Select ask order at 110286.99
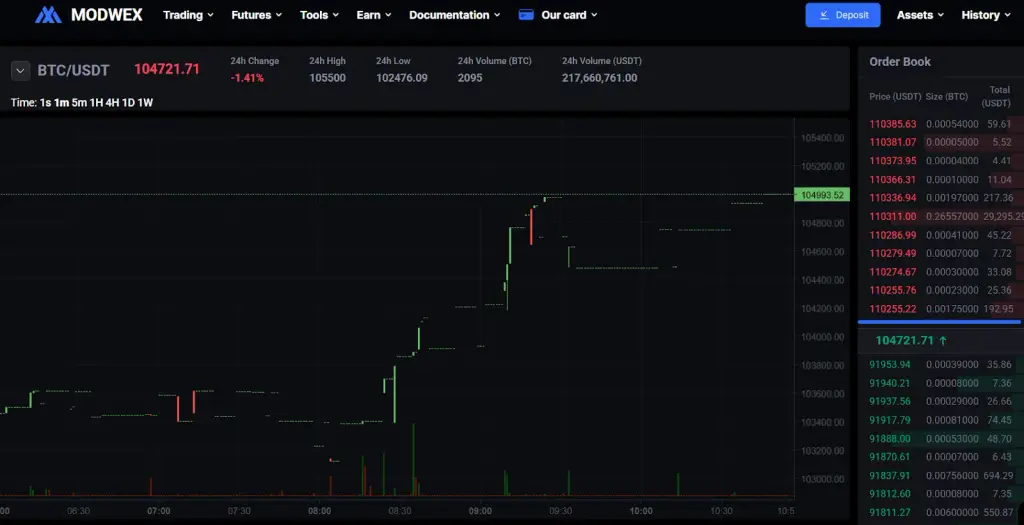The image size is (1024, 525). click(941, 235)
